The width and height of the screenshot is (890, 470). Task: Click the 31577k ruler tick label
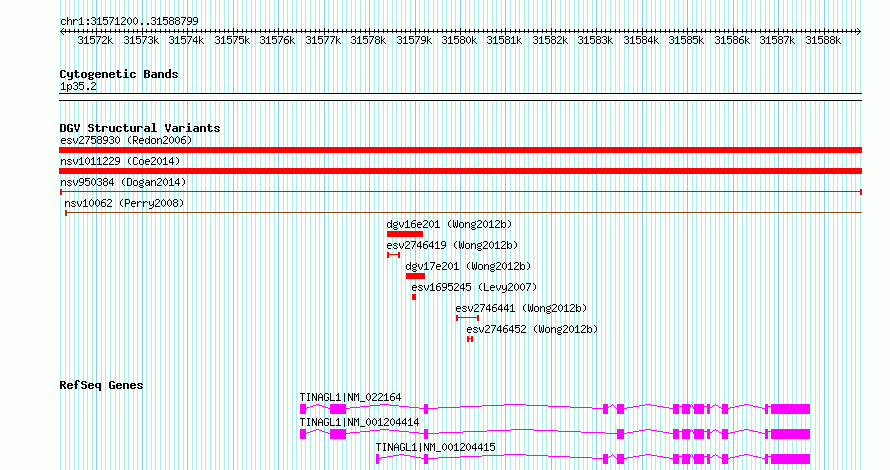[323, 40]
